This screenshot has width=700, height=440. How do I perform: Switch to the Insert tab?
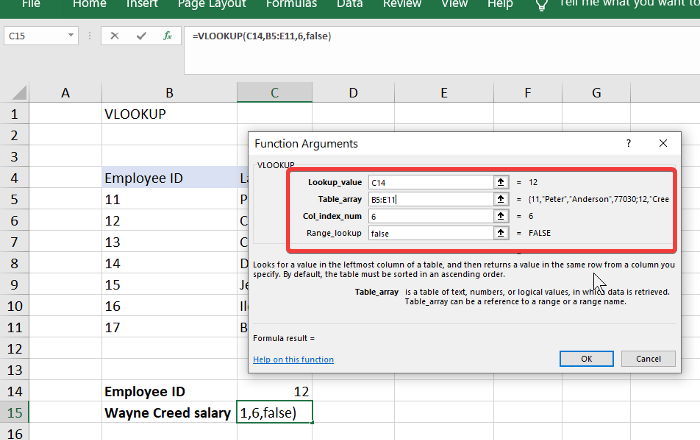click(x=142, y=4)
